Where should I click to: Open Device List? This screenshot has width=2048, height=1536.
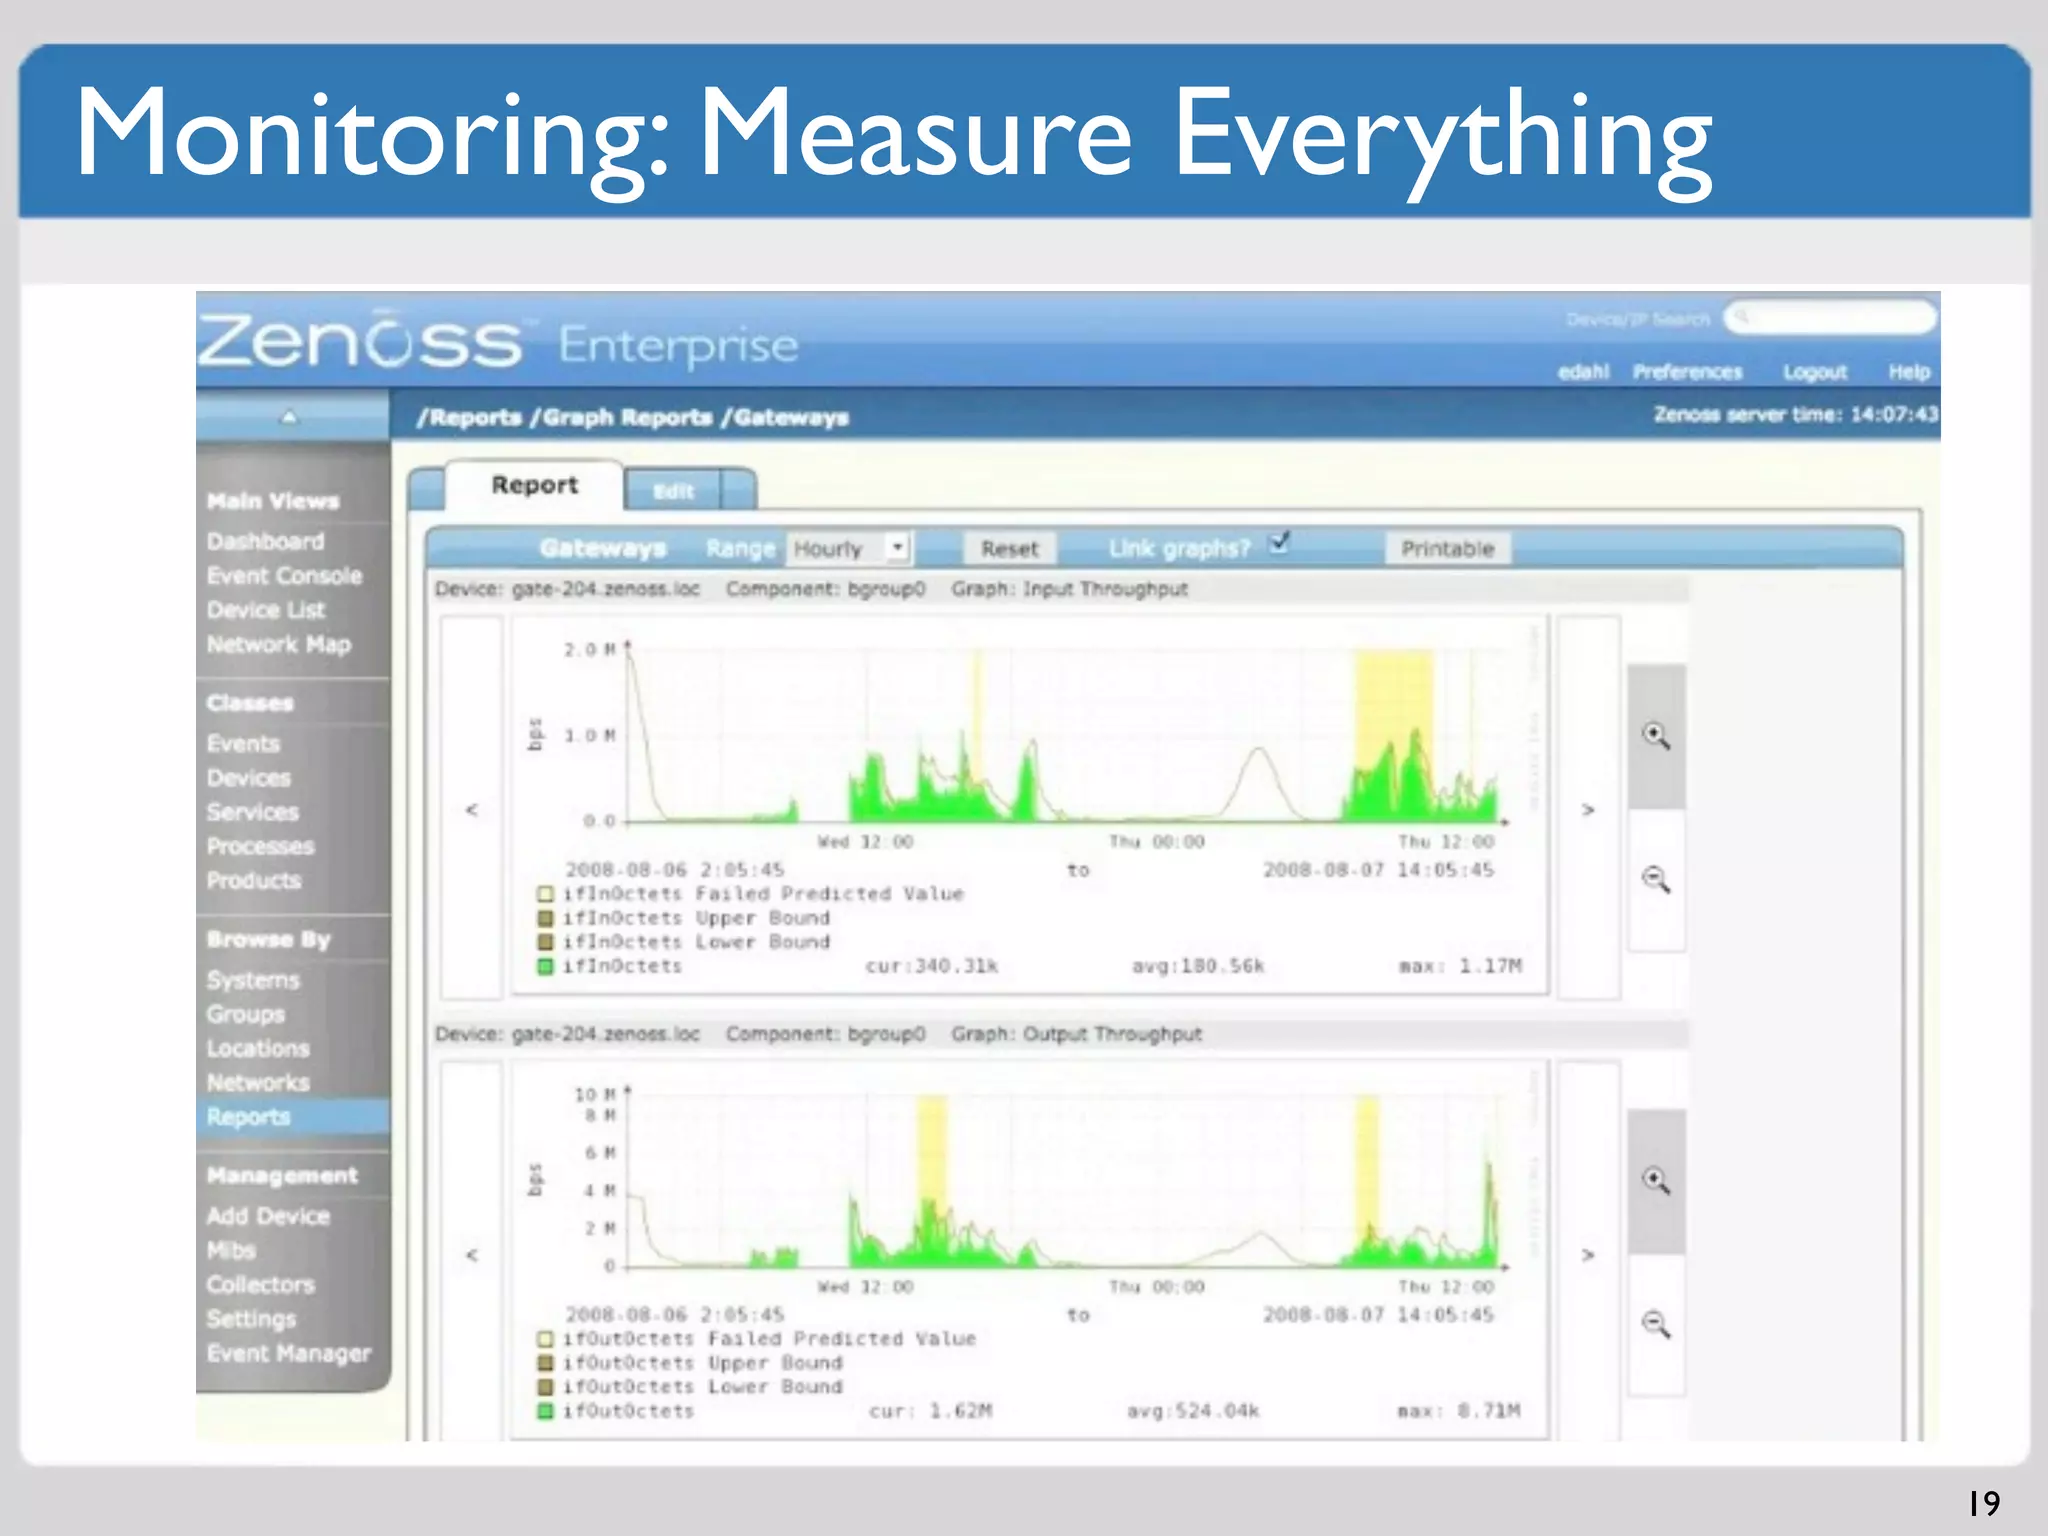[x=265, y=610]
